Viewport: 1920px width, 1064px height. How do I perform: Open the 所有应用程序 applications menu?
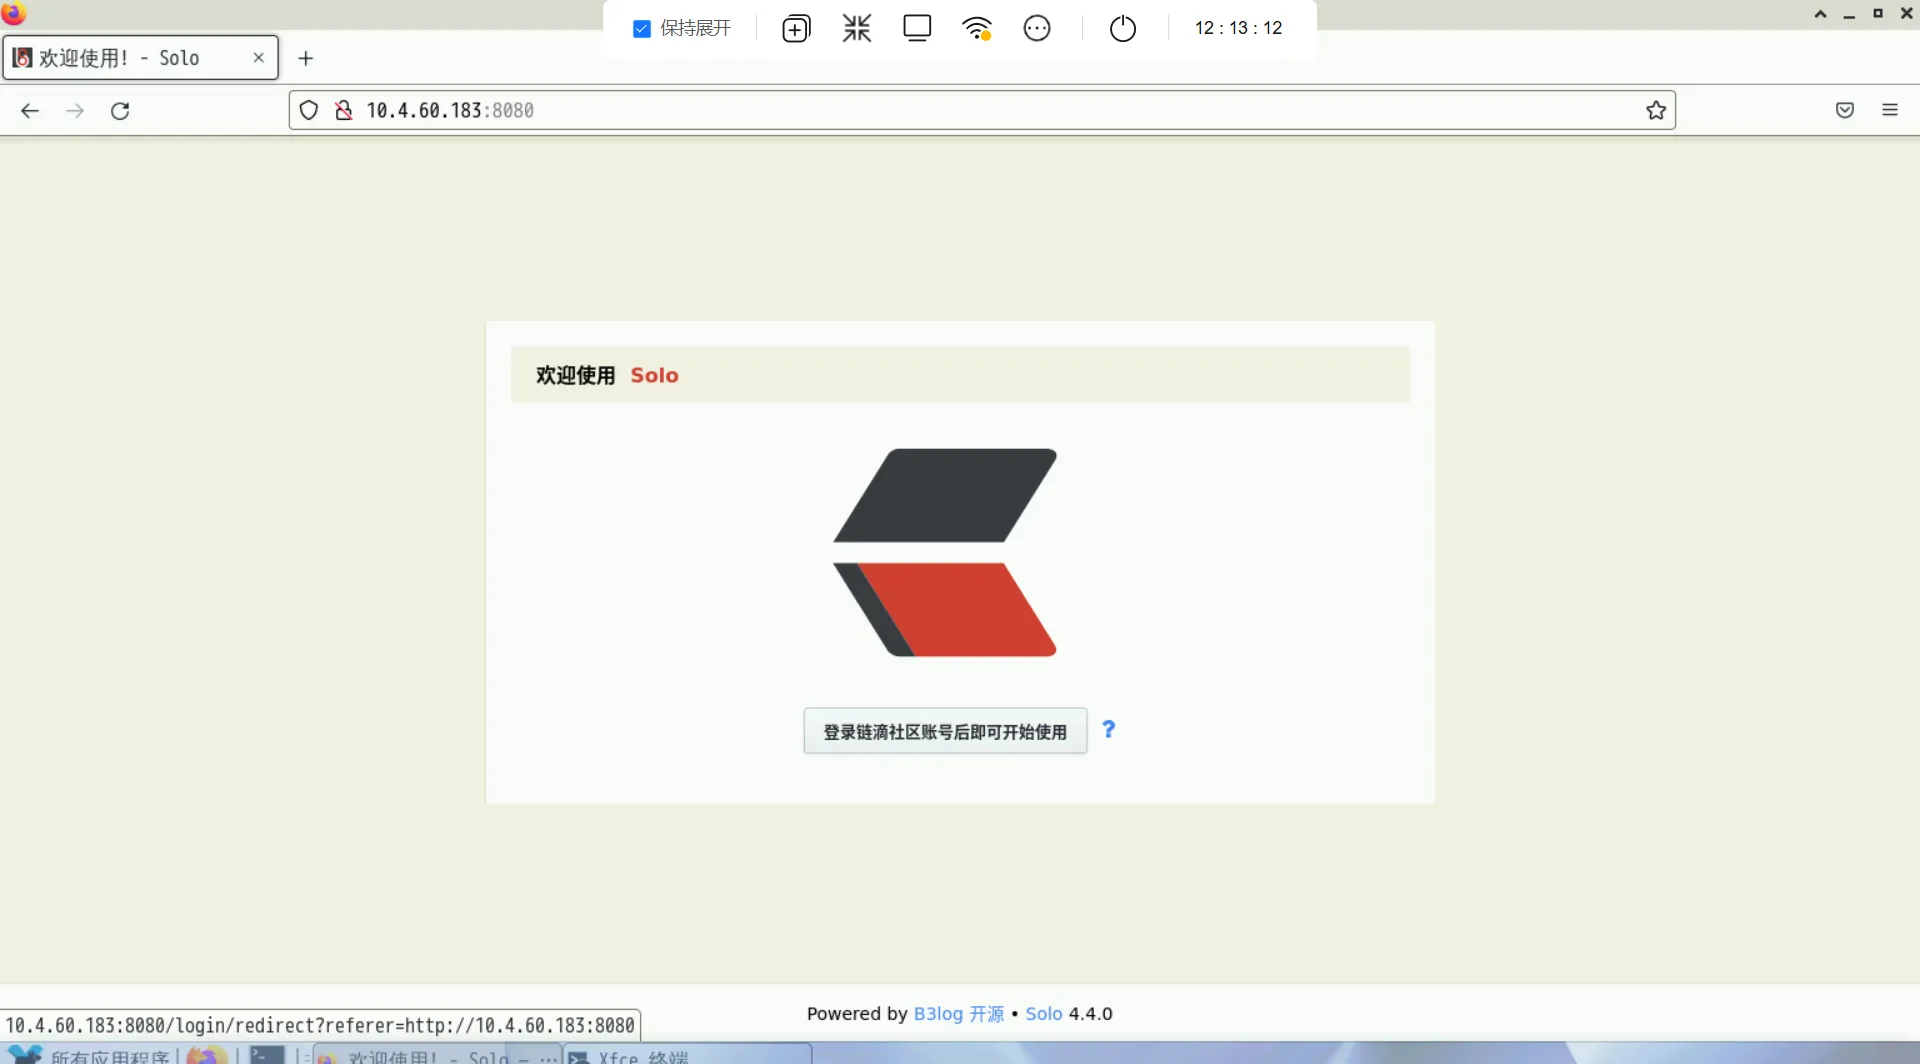point(88,1055)
